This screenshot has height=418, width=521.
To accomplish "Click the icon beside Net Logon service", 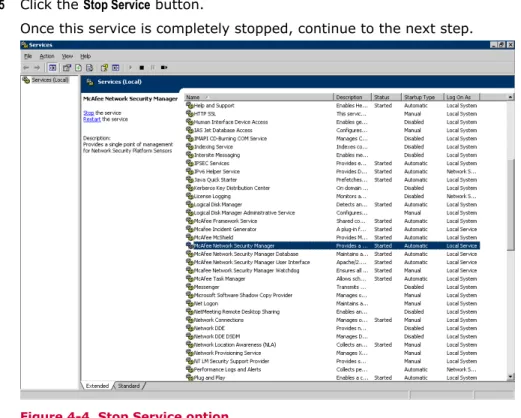I will point(190,303).
